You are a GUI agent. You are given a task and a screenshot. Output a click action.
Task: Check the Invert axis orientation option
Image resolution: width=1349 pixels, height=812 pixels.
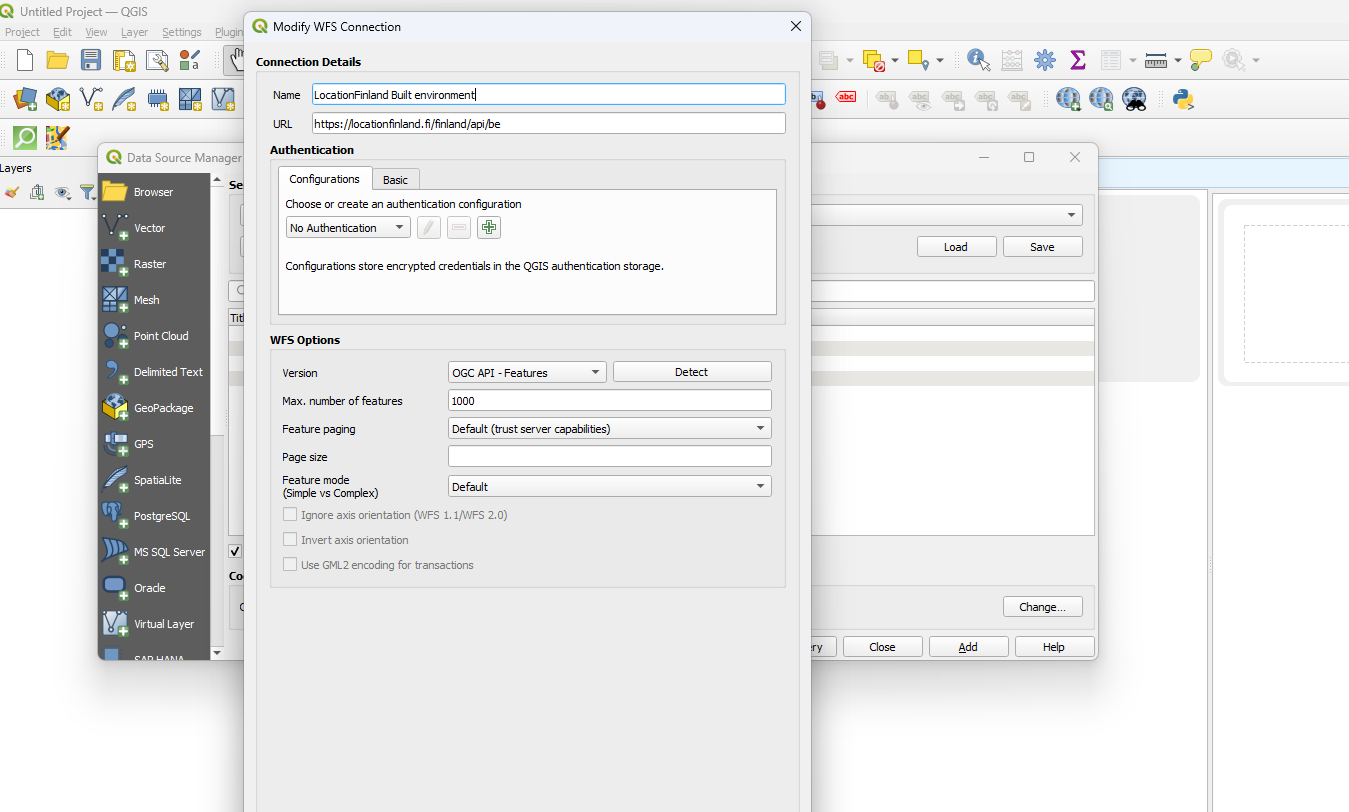290,539
